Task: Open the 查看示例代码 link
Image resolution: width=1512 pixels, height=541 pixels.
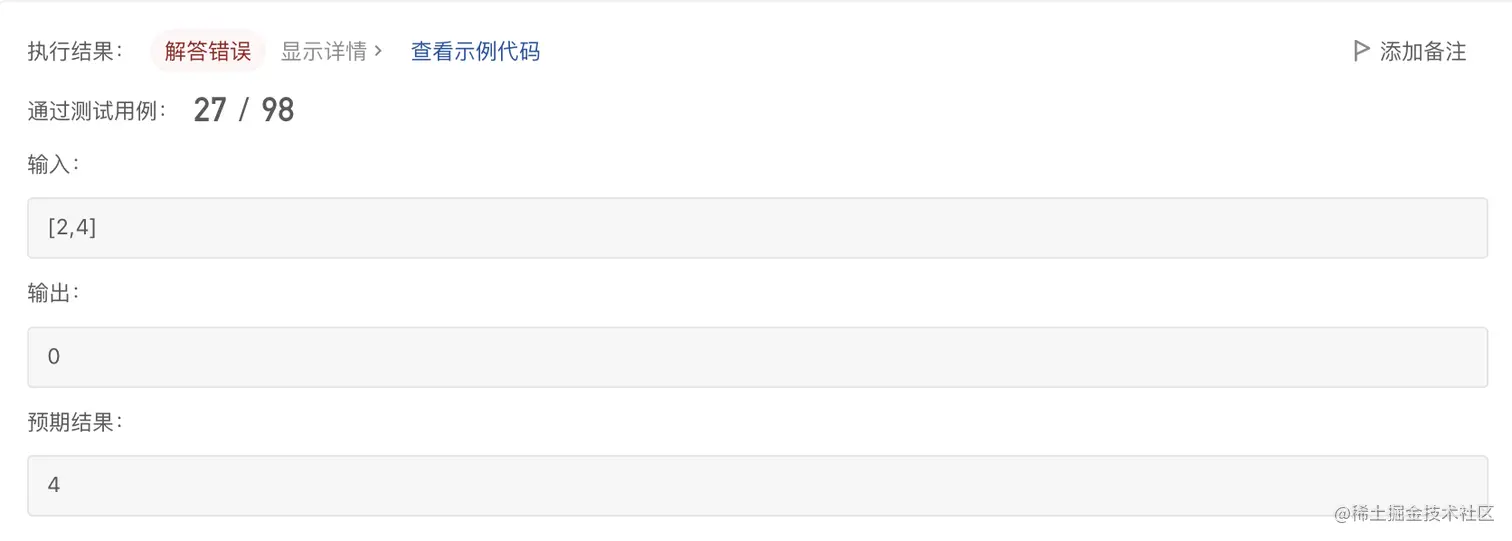Action: (x=475, y=51)
